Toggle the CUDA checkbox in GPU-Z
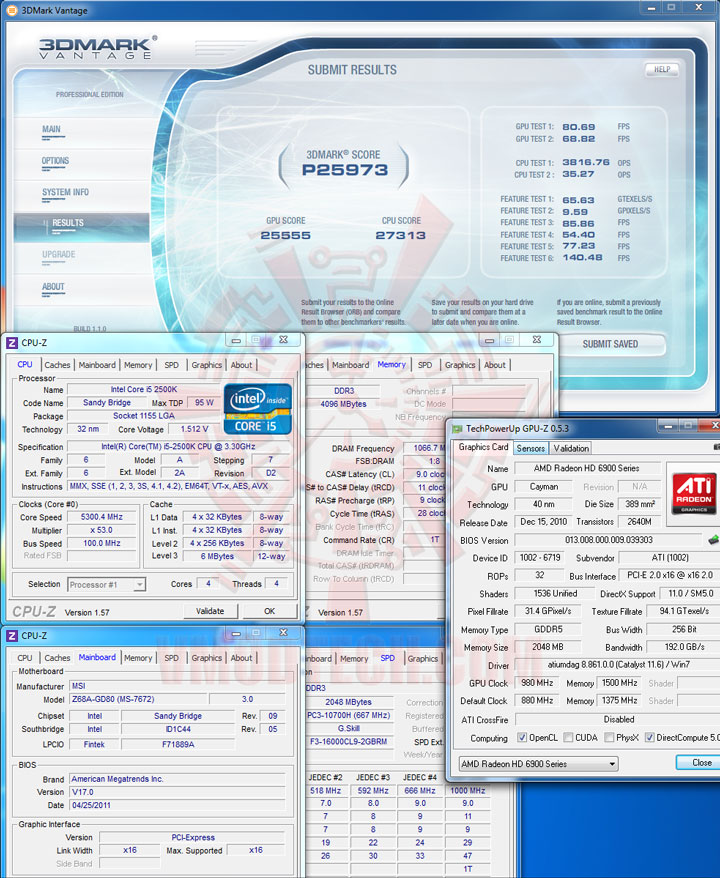720x878 pixels. coord(568,737)
